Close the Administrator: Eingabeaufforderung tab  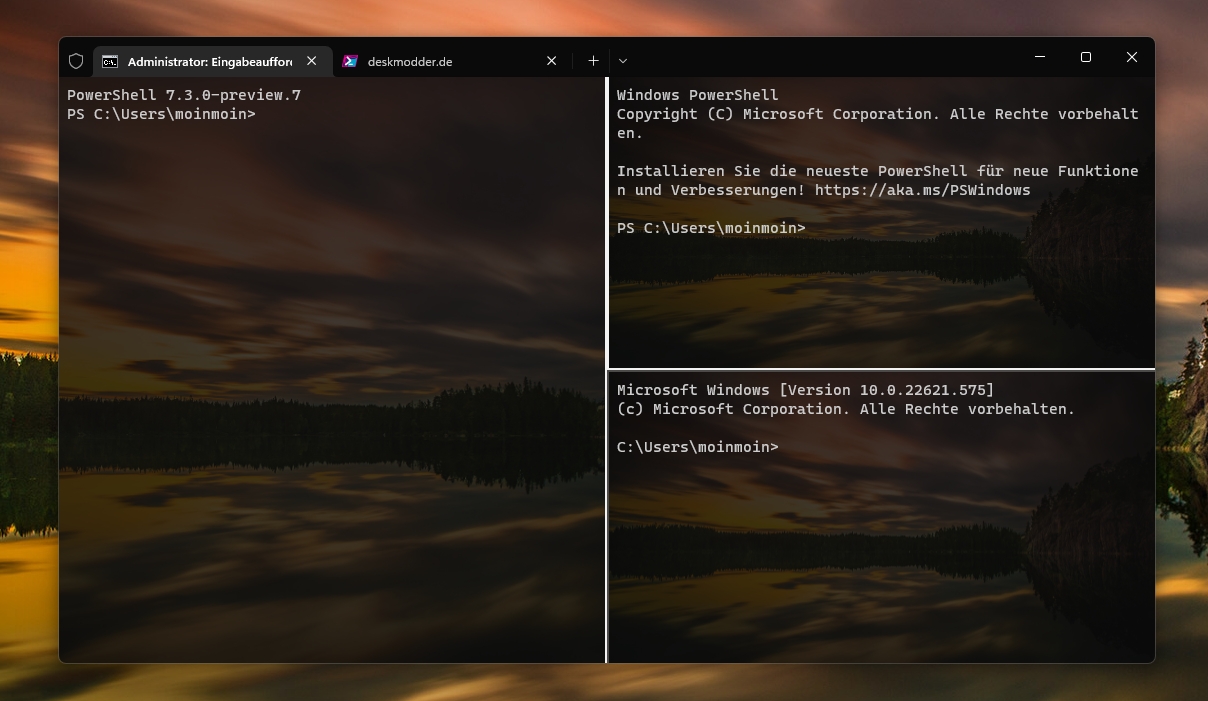312,61
